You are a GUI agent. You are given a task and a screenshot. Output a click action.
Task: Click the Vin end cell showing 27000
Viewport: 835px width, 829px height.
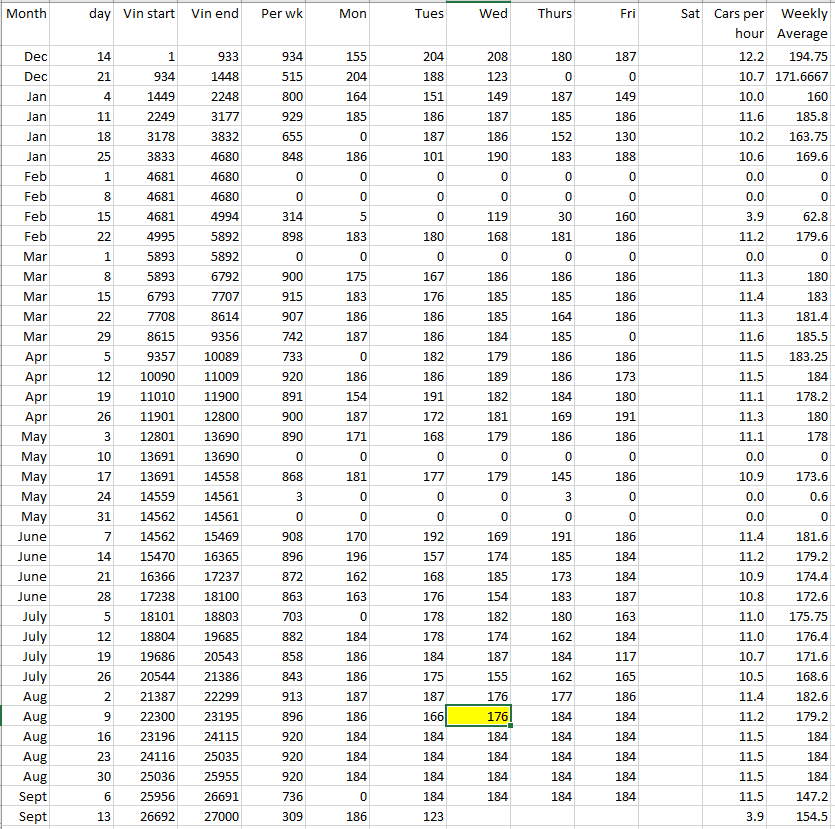[212, 816]
